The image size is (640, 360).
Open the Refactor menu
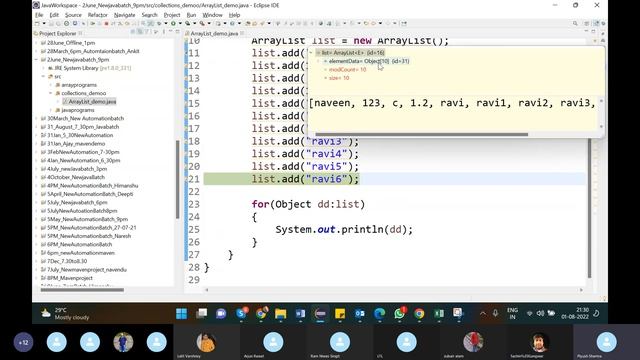click(x=98, y=15)
